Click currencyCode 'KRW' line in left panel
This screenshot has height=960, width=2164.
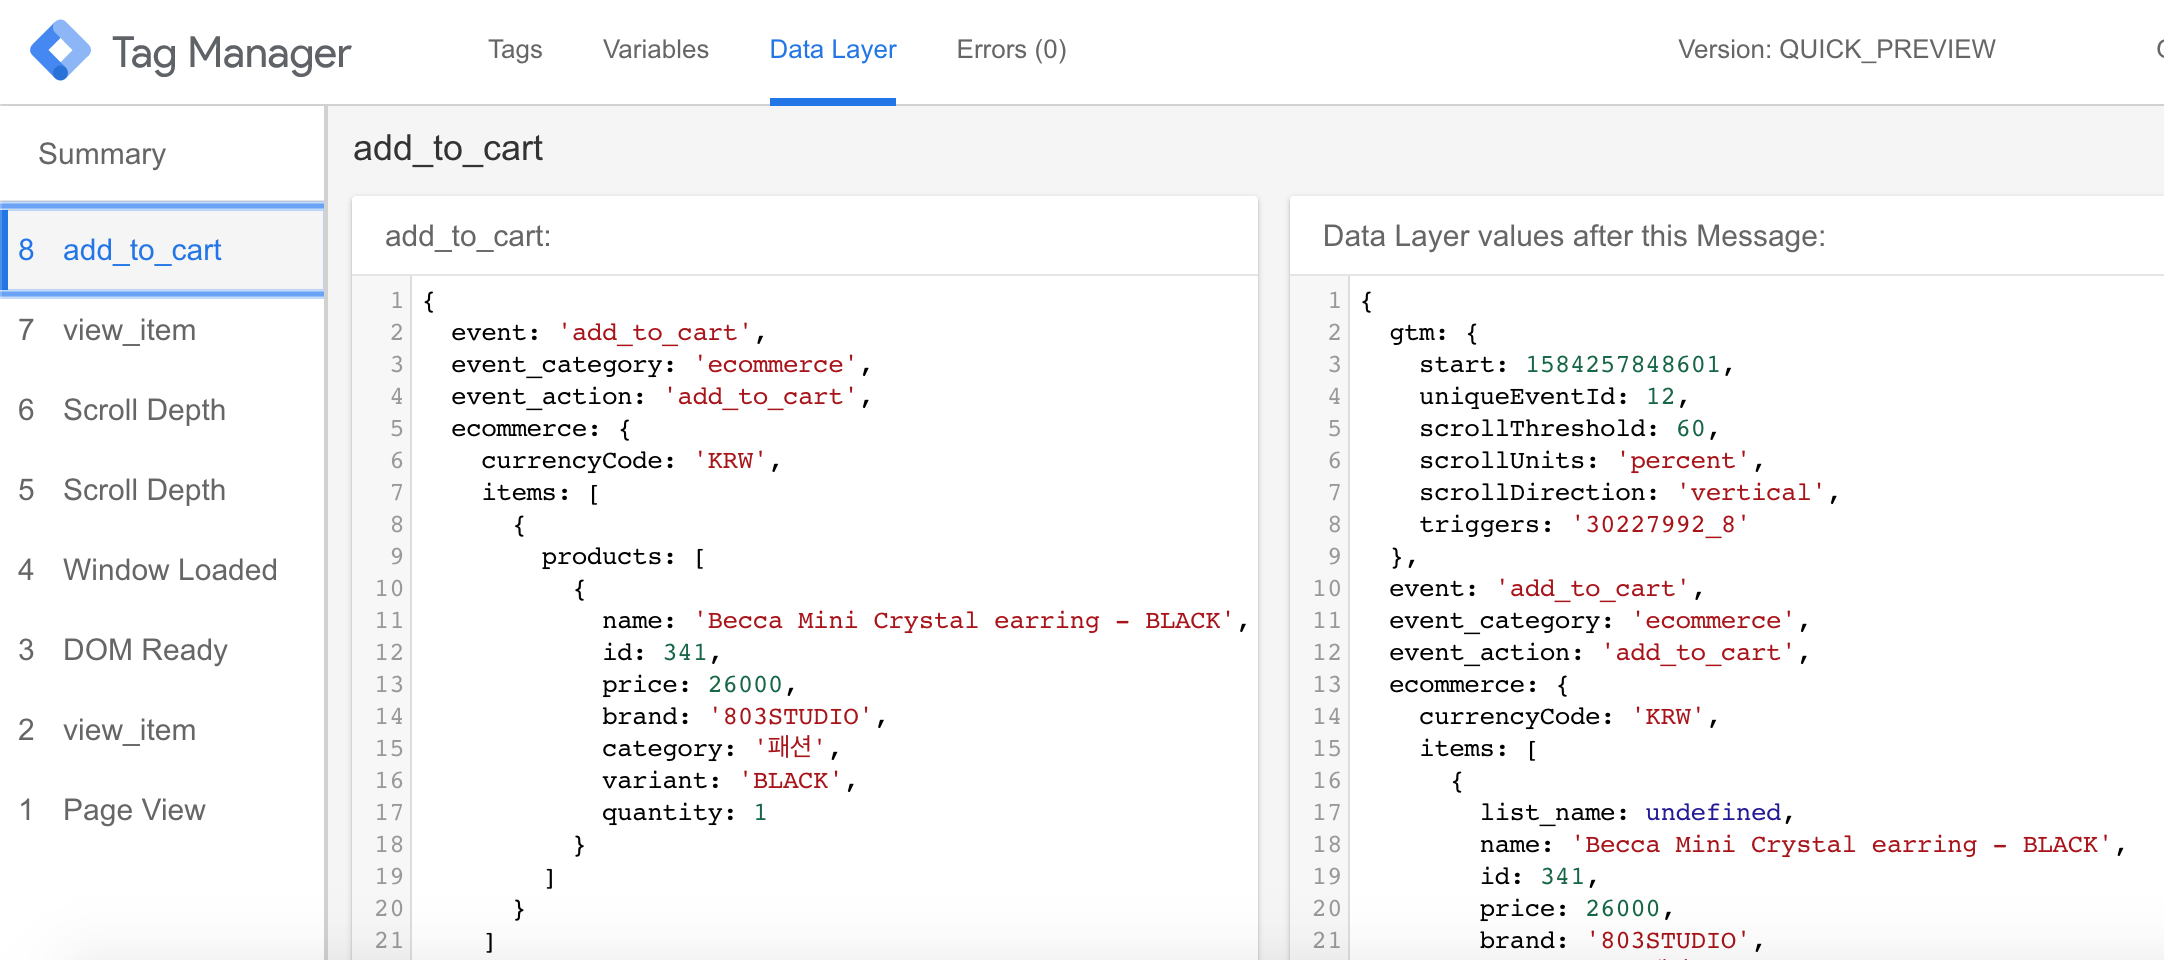coord(631,461)
